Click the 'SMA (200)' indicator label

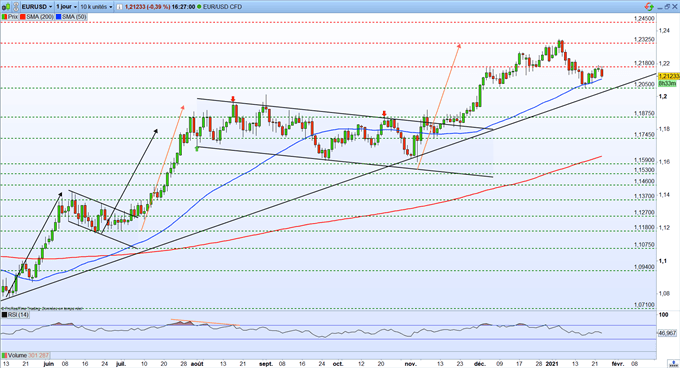(40, 17)
